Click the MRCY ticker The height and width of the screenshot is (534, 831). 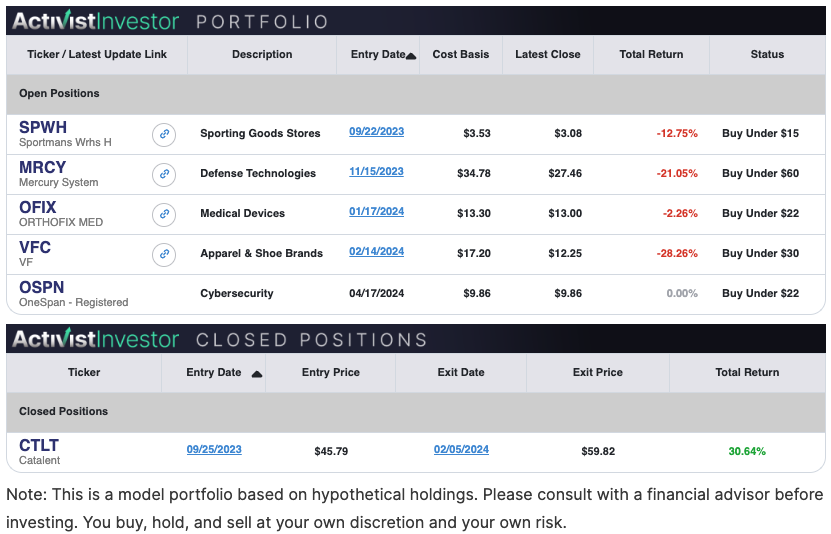(x=42, y=167)
